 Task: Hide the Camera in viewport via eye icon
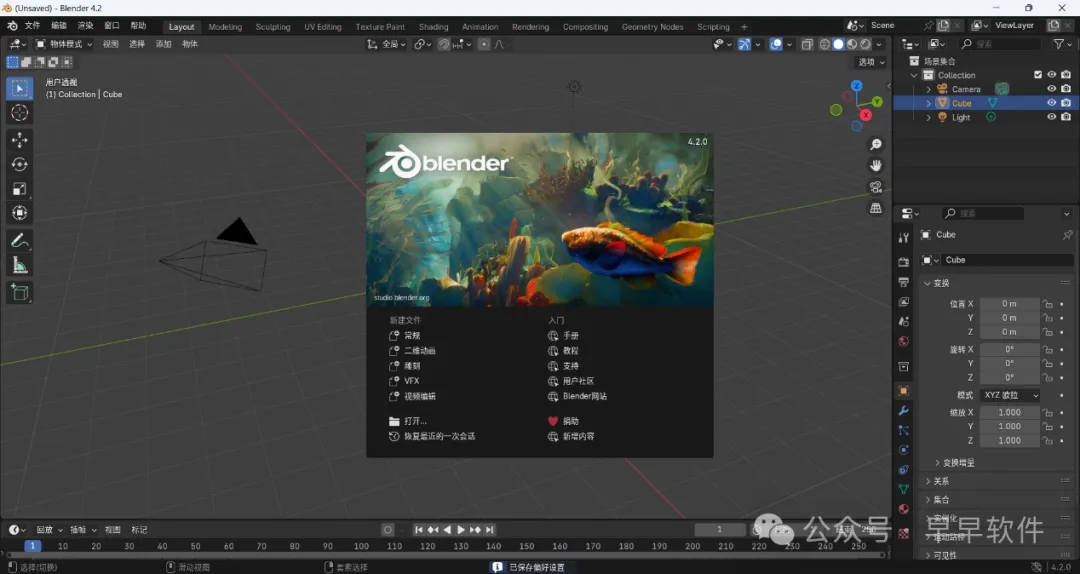tap(1051, 89)
